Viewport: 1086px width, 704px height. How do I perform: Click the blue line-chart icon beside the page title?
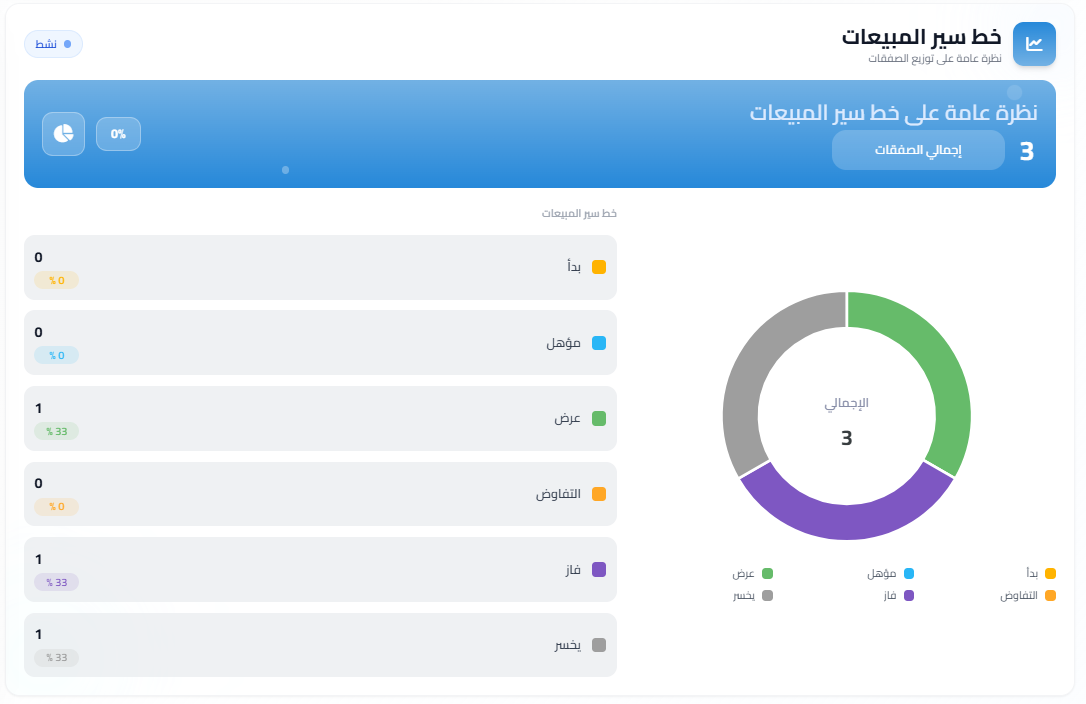pos(1034,44)
